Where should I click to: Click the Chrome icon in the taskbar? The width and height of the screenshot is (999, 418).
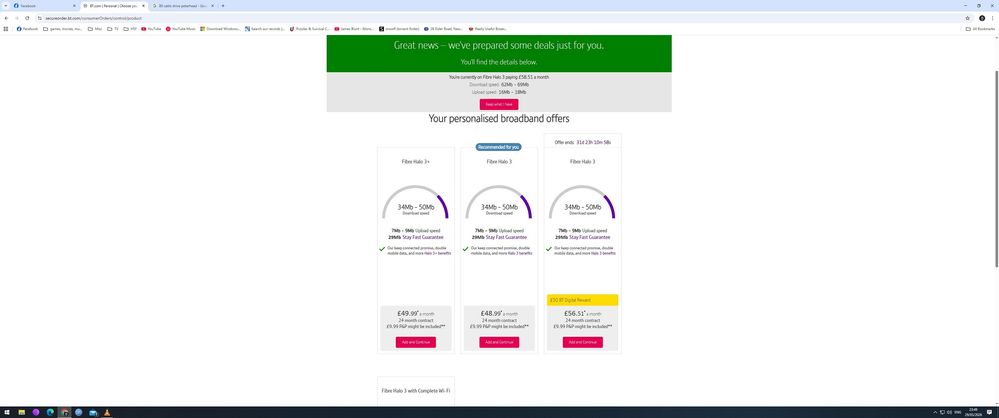64,412
